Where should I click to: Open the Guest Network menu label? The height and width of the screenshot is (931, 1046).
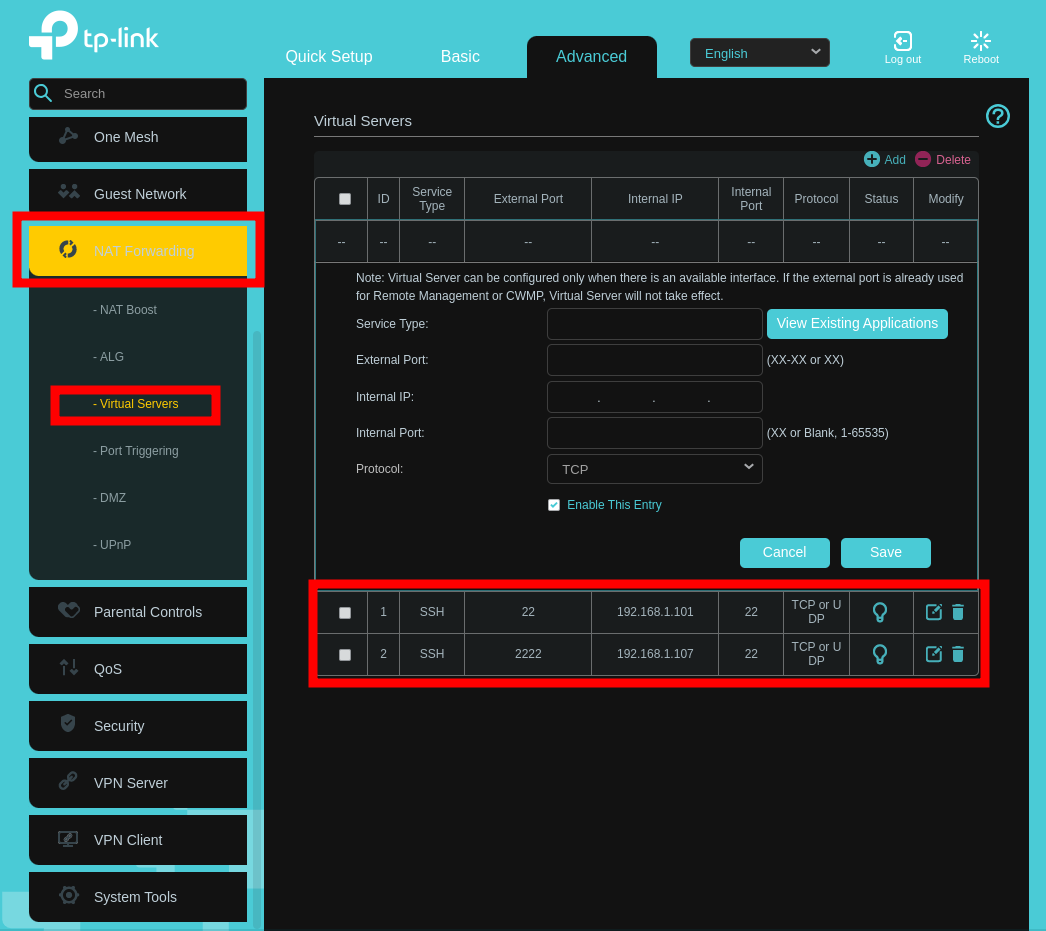(140, 194)
